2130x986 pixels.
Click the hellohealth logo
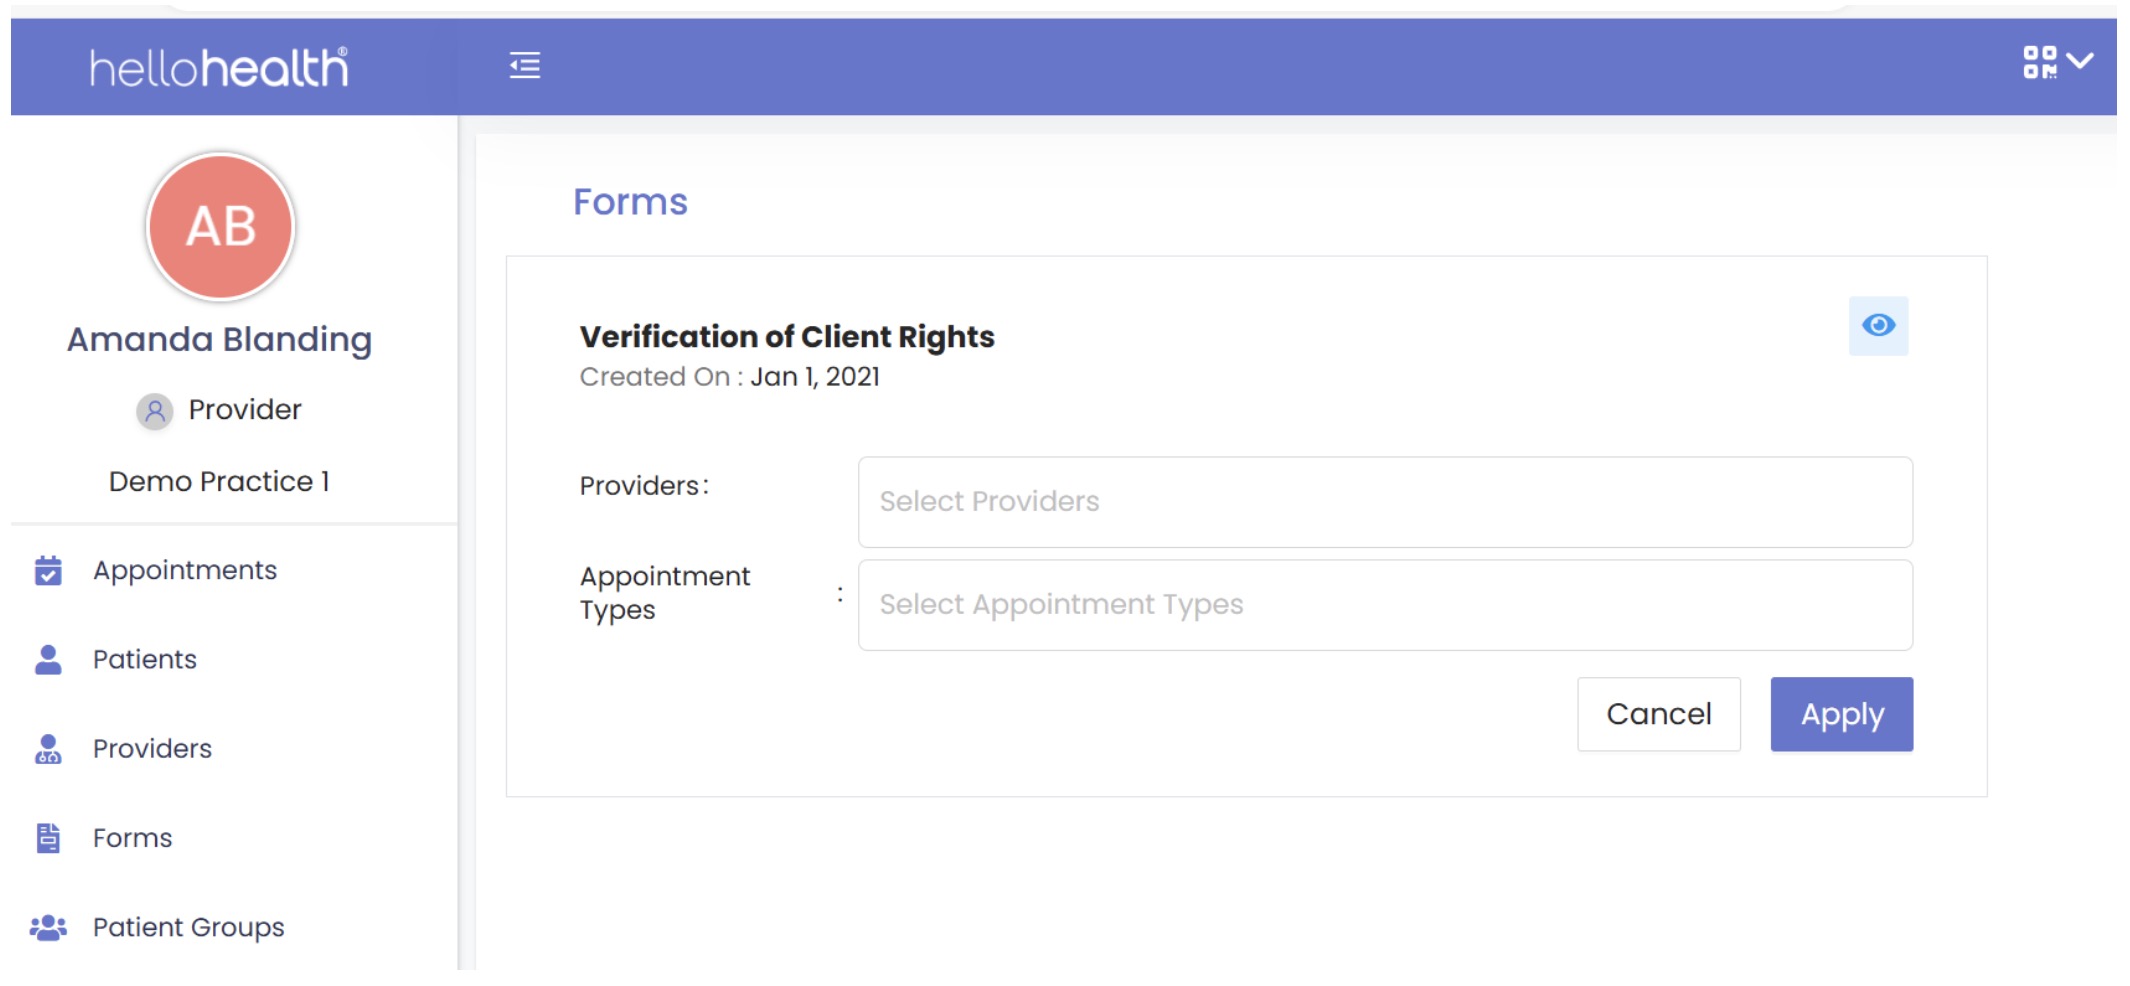pos(219,67)
